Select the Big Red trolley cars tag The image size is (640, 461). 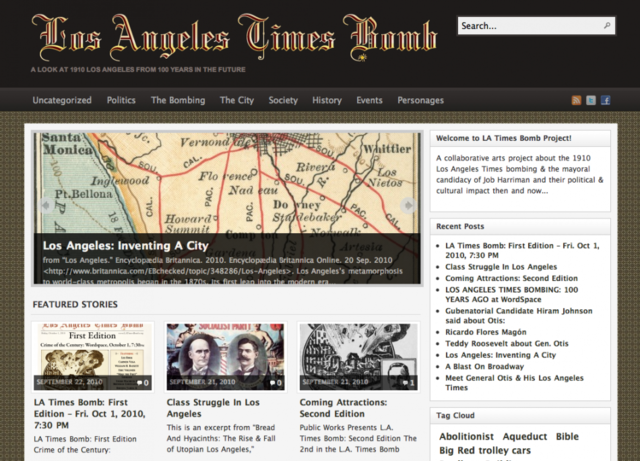(485, 450)
